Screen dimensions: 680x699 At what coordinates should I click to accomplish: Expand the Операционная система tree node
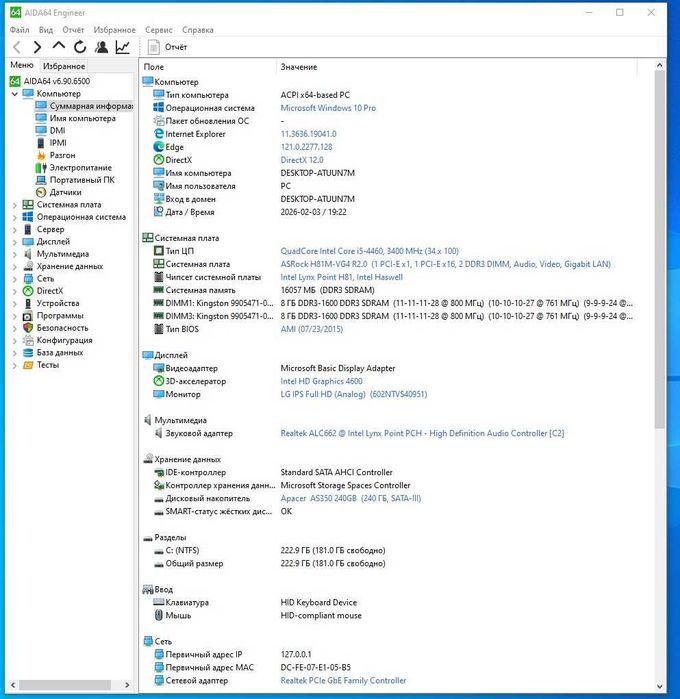(x=15, y=217)
